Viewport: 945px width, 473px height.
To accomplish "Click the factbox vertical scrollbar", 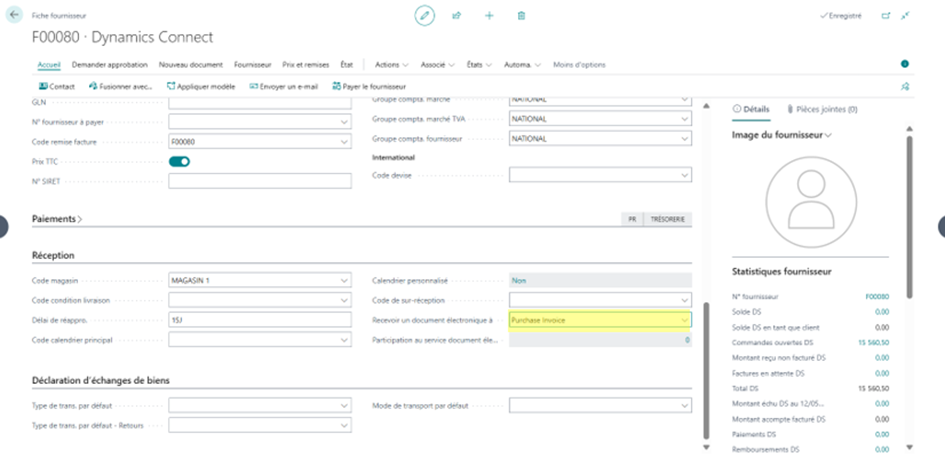I will (x=909, y=217).
